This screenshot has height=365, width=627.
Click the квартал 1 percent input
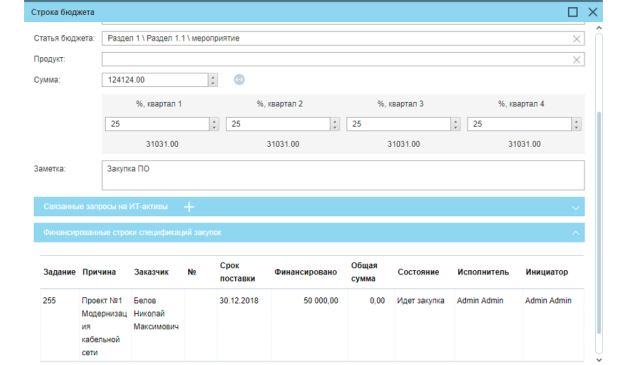(x=158, y=124)
